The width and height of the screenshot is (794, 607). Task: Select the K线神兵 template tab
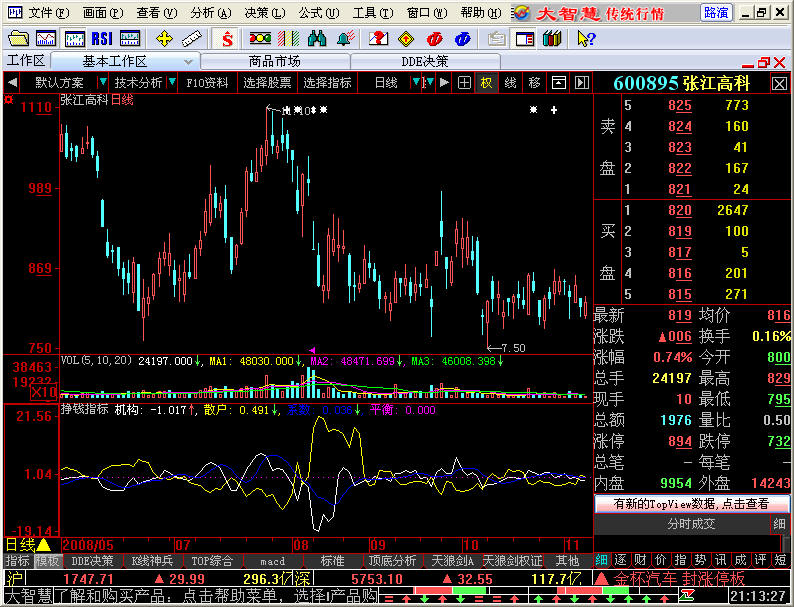[x=152, y=561]
